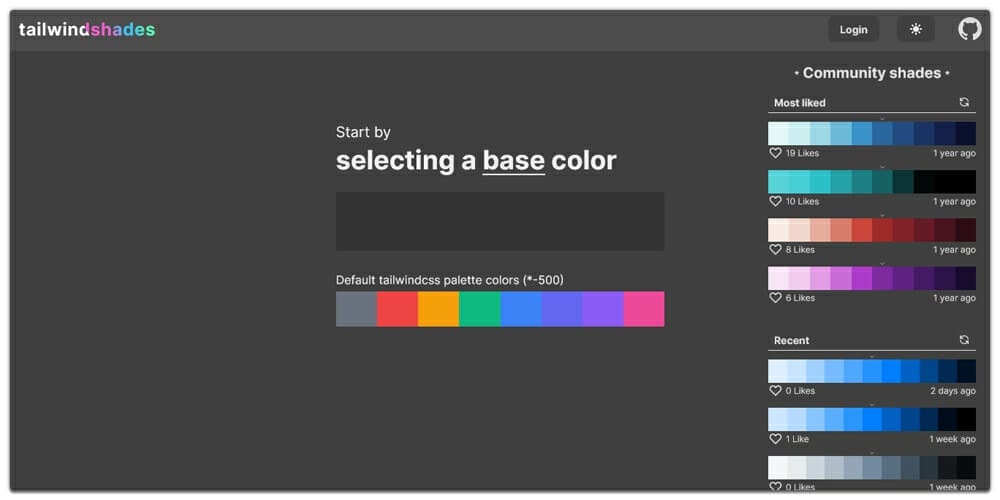Screen dimensions: 1000x500
Task: Expand the chevron above the purple palette
Action: tap(882, 262)
